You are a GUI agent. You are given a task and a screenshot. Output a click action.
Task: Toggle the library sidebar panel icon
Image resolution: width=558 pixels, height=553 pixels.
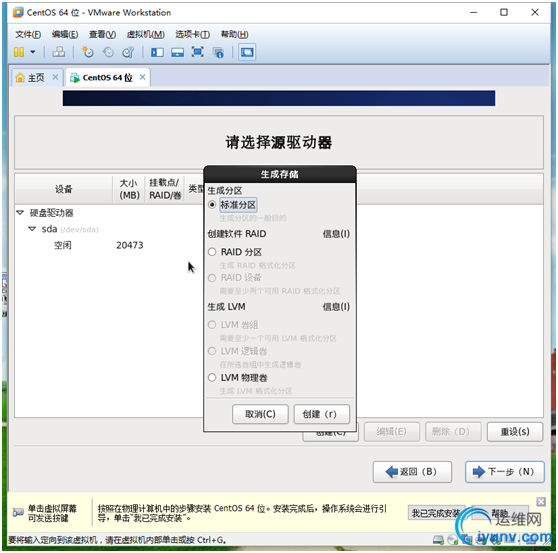[x=157, y=52]
